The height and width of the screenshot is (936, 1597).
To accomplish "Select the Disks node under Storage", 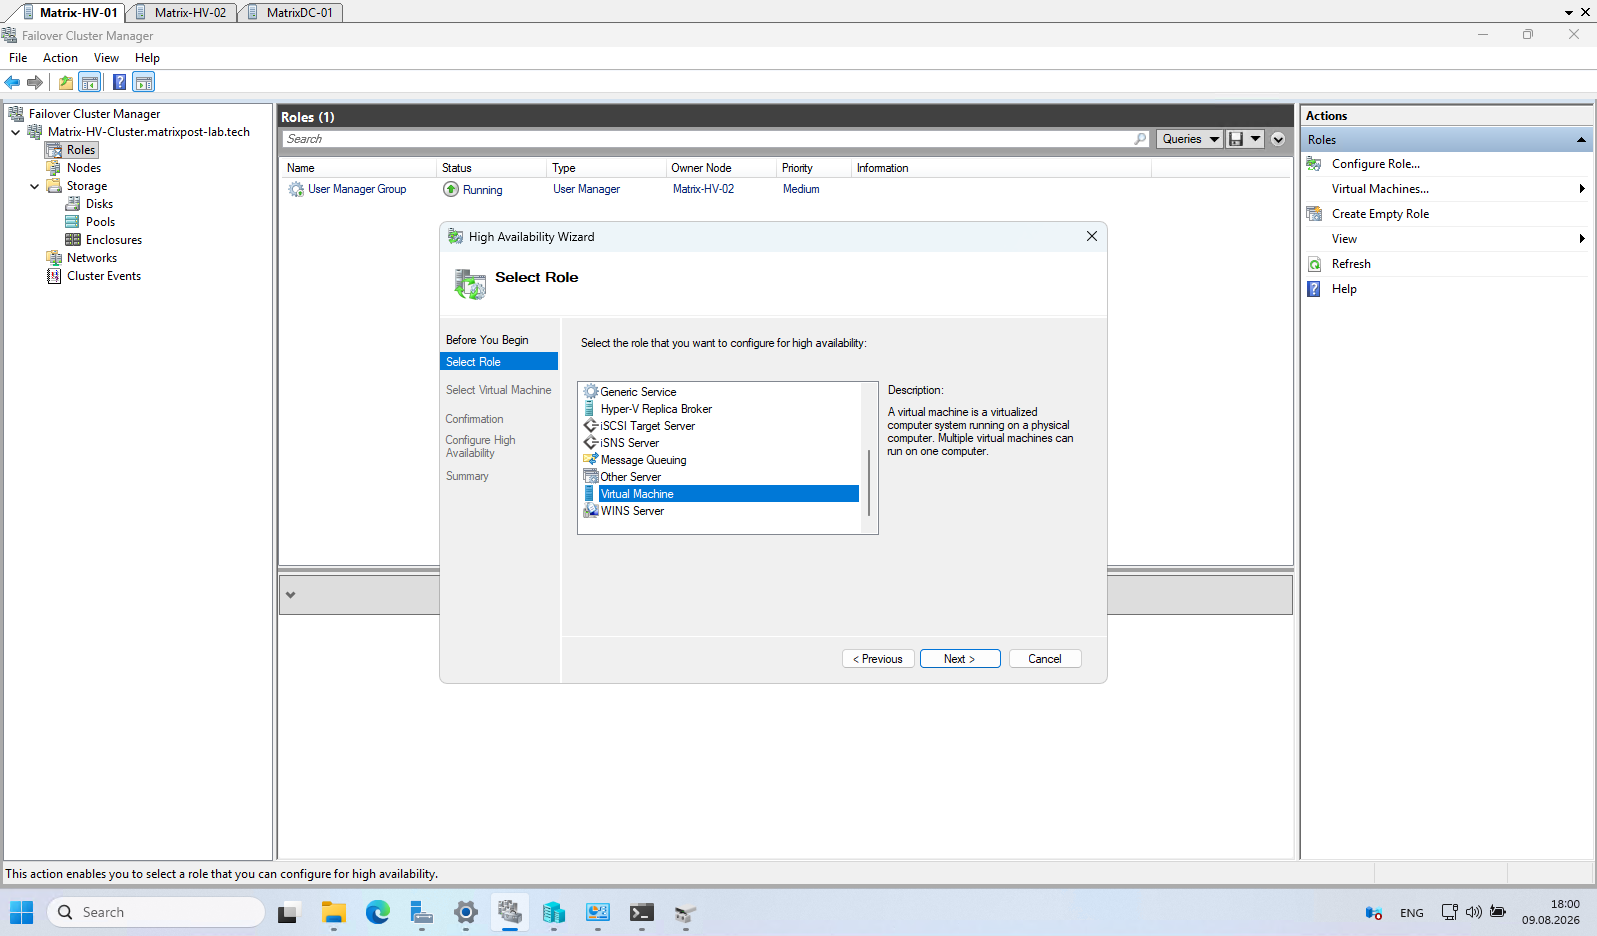I will [x=99, y=204].
